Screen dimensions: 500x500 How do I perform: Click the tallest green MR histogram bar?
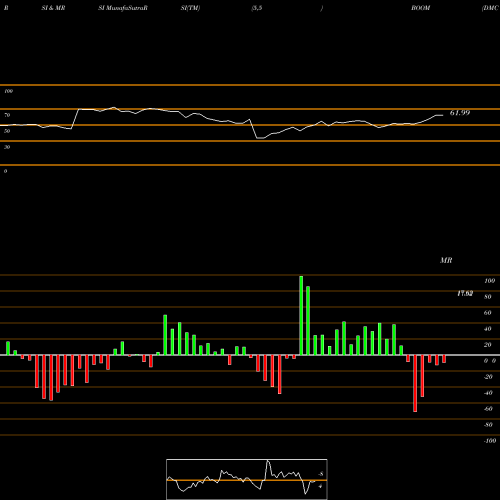coord(301,315)
